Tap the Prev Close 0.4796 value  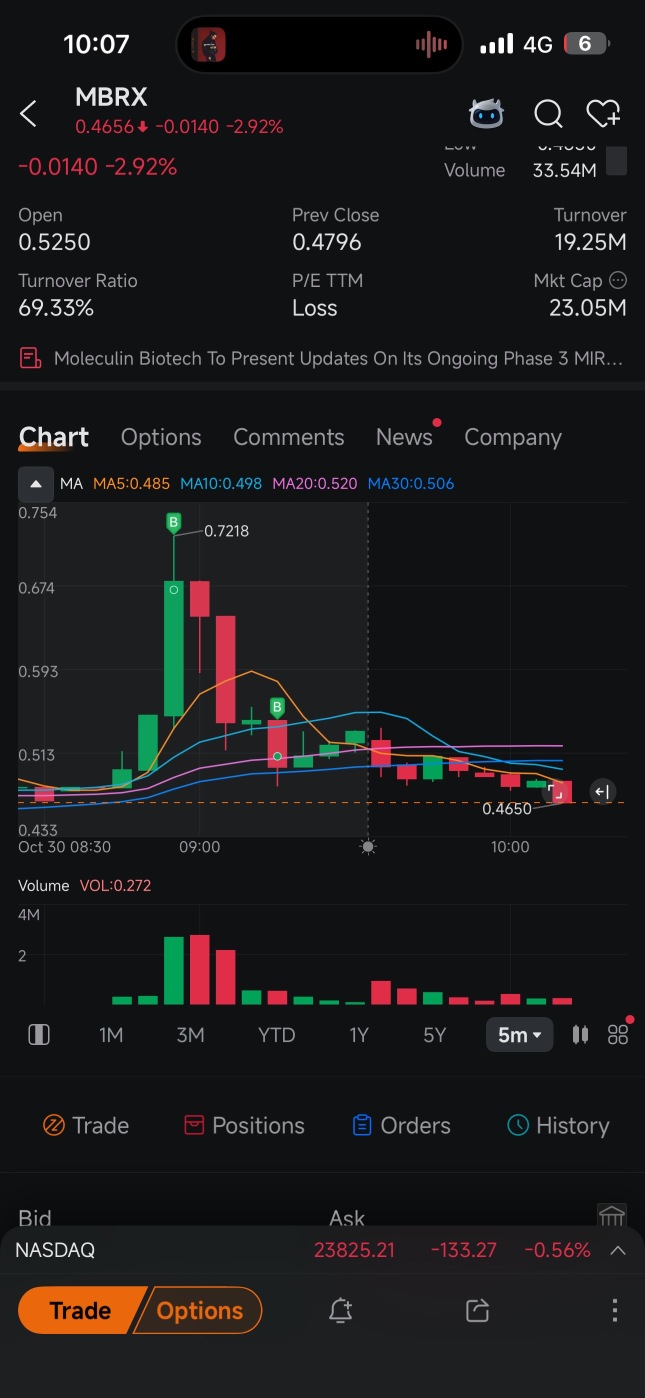(327, 242)
